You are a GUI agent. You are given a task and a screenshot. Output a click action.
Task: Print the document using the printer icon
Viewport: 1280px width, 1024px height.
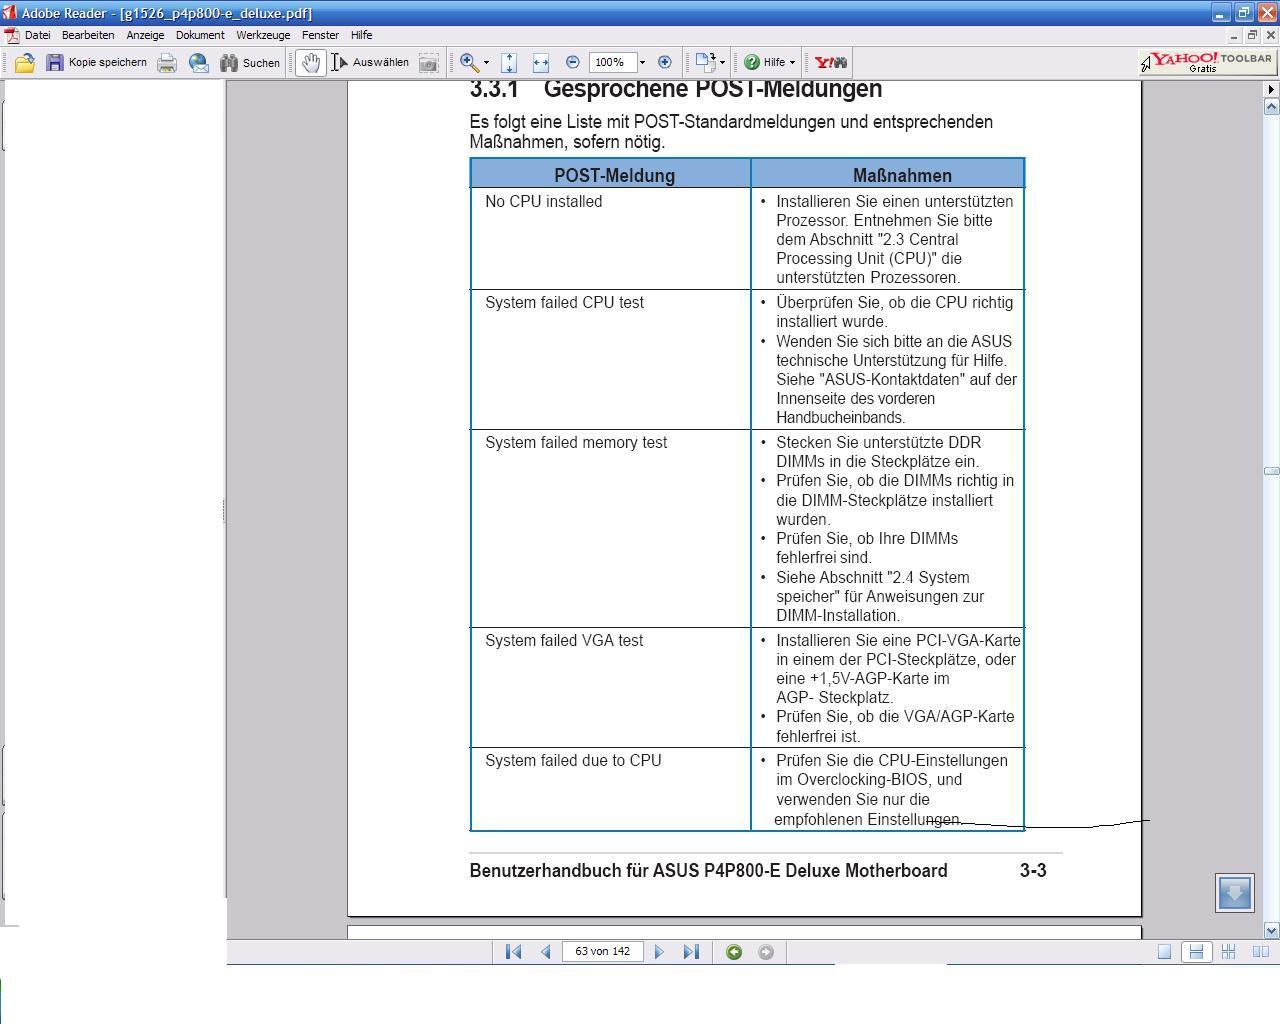click(167, 62)
